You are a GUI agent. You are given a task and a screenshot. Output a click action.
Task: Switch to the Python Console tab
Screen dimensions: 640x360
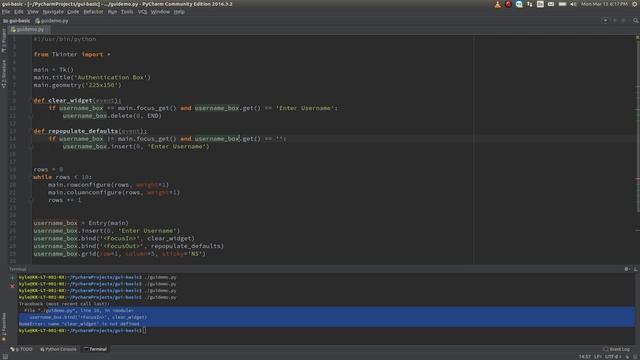coord(58,349)
